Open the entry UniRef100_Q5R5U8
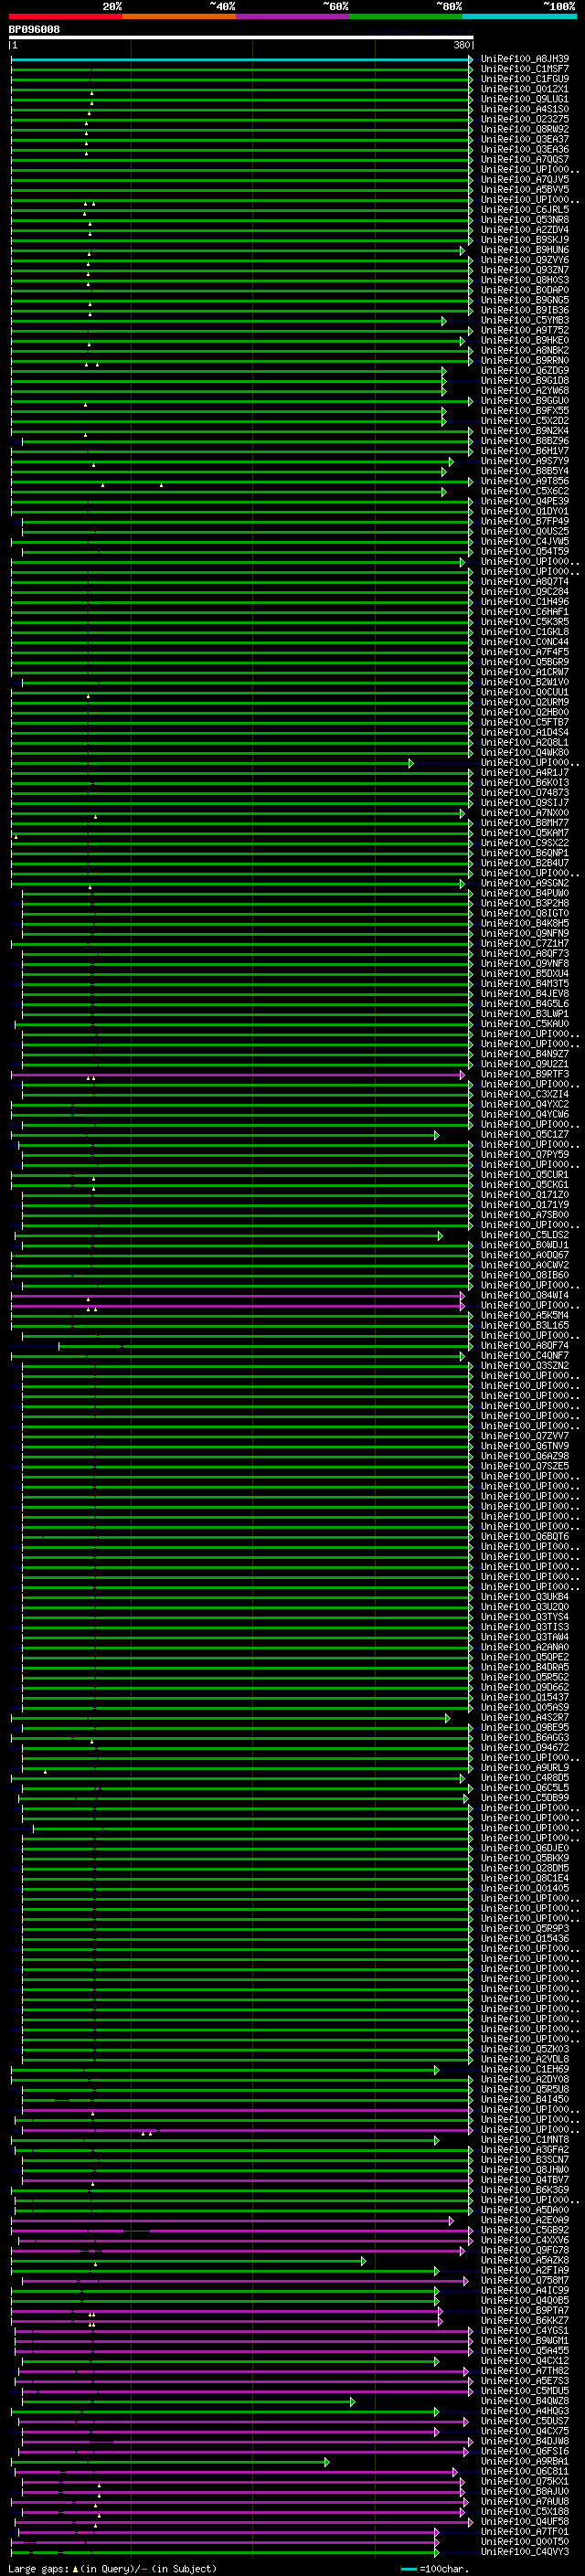 point(525,2090)
